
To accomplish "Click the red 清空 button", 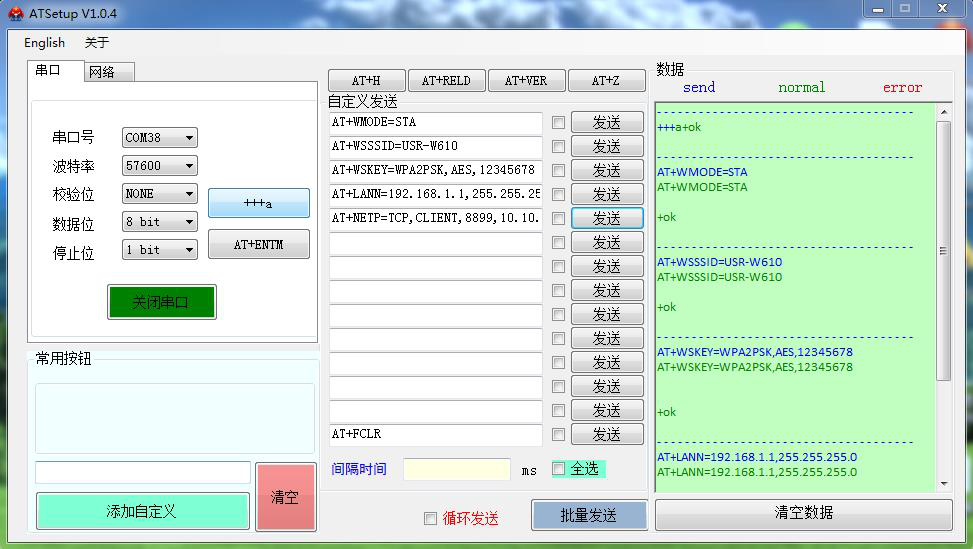I will pos(285,497).
